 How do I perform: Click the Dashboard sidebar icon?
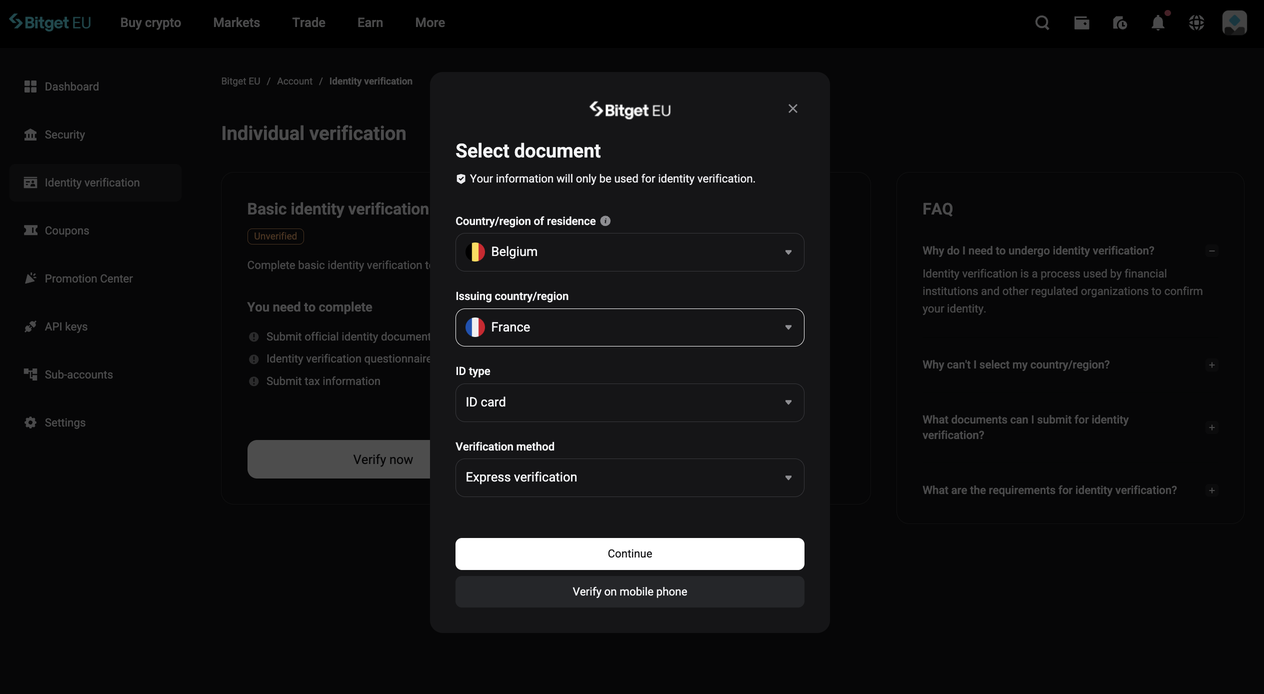coord(30,87)
